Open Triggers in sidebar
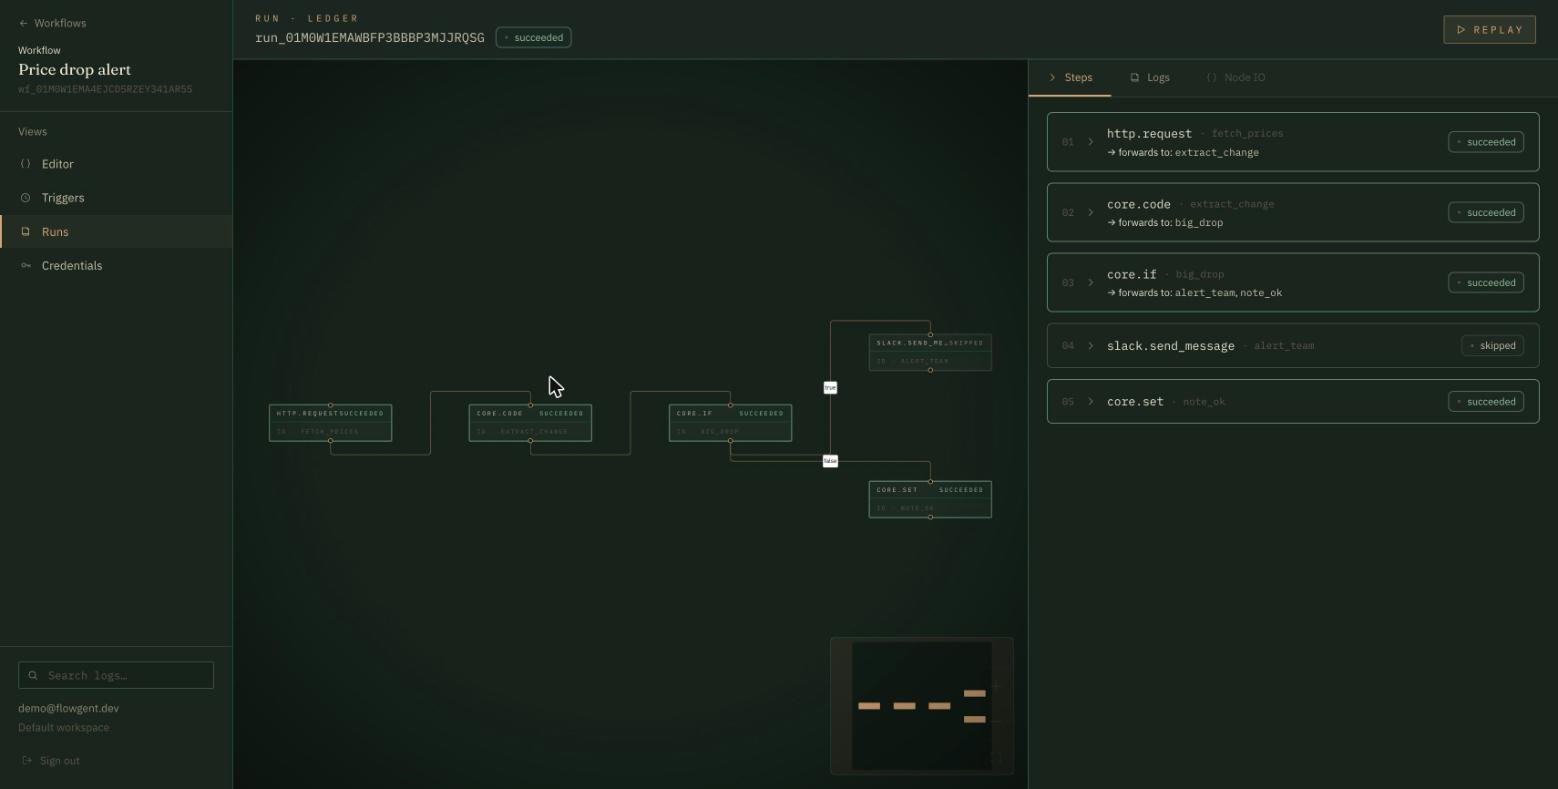1558x789 pixels. tap(116, 198)
